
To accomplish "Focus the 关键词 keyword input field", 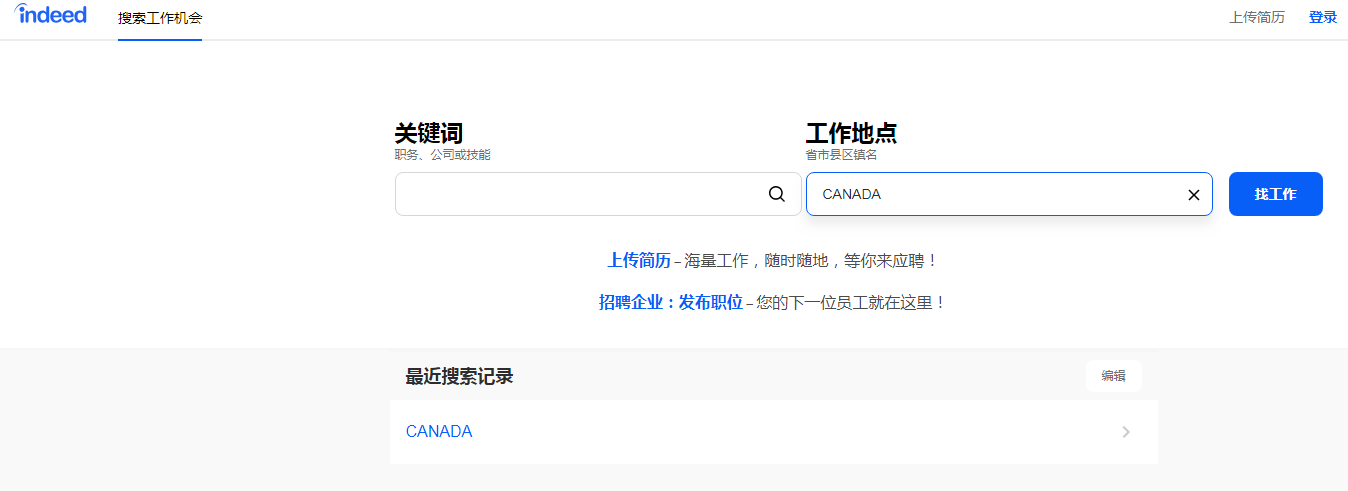I will [x=580, y=194].
